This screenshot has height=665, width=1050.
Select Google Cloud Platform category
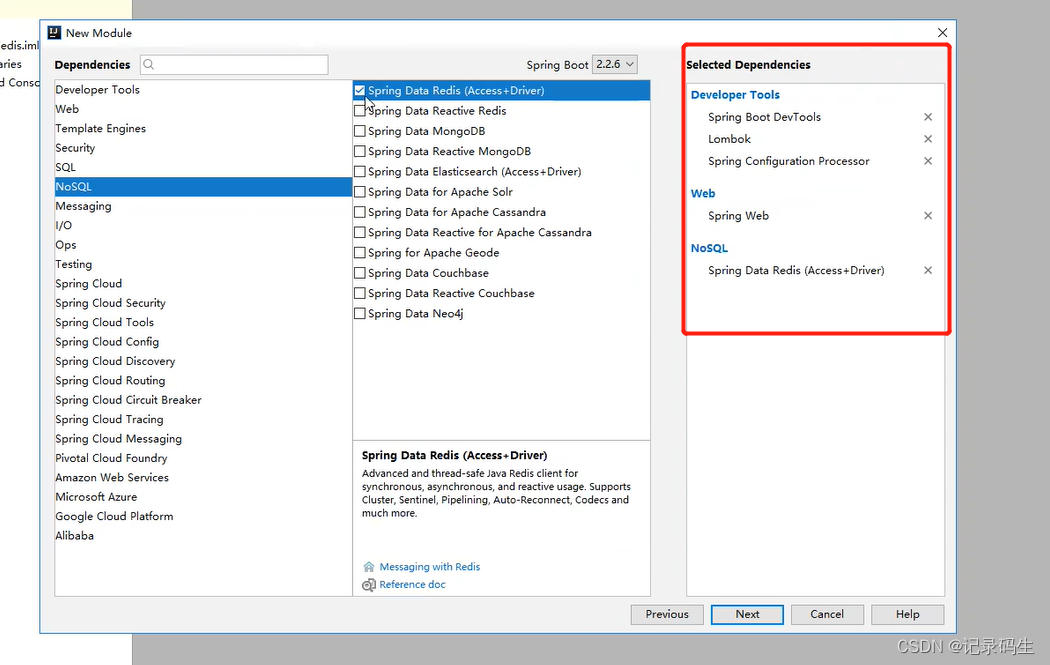click(x=203, y=517)
